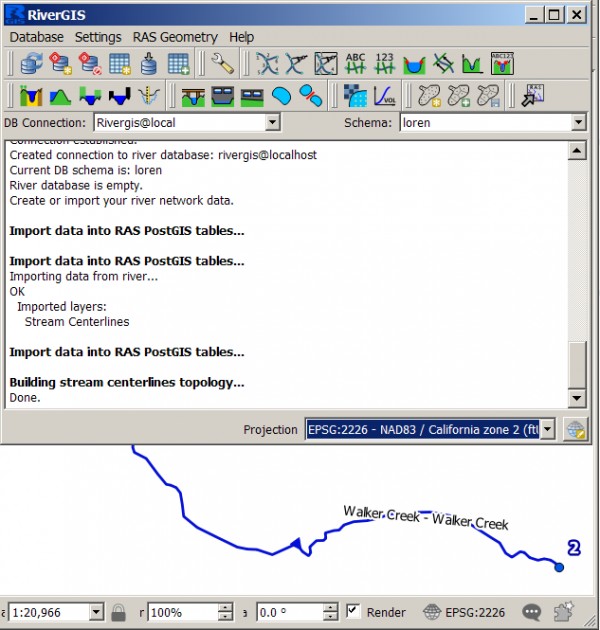
Task: Open the Database menu
Action: pos(36,37)
